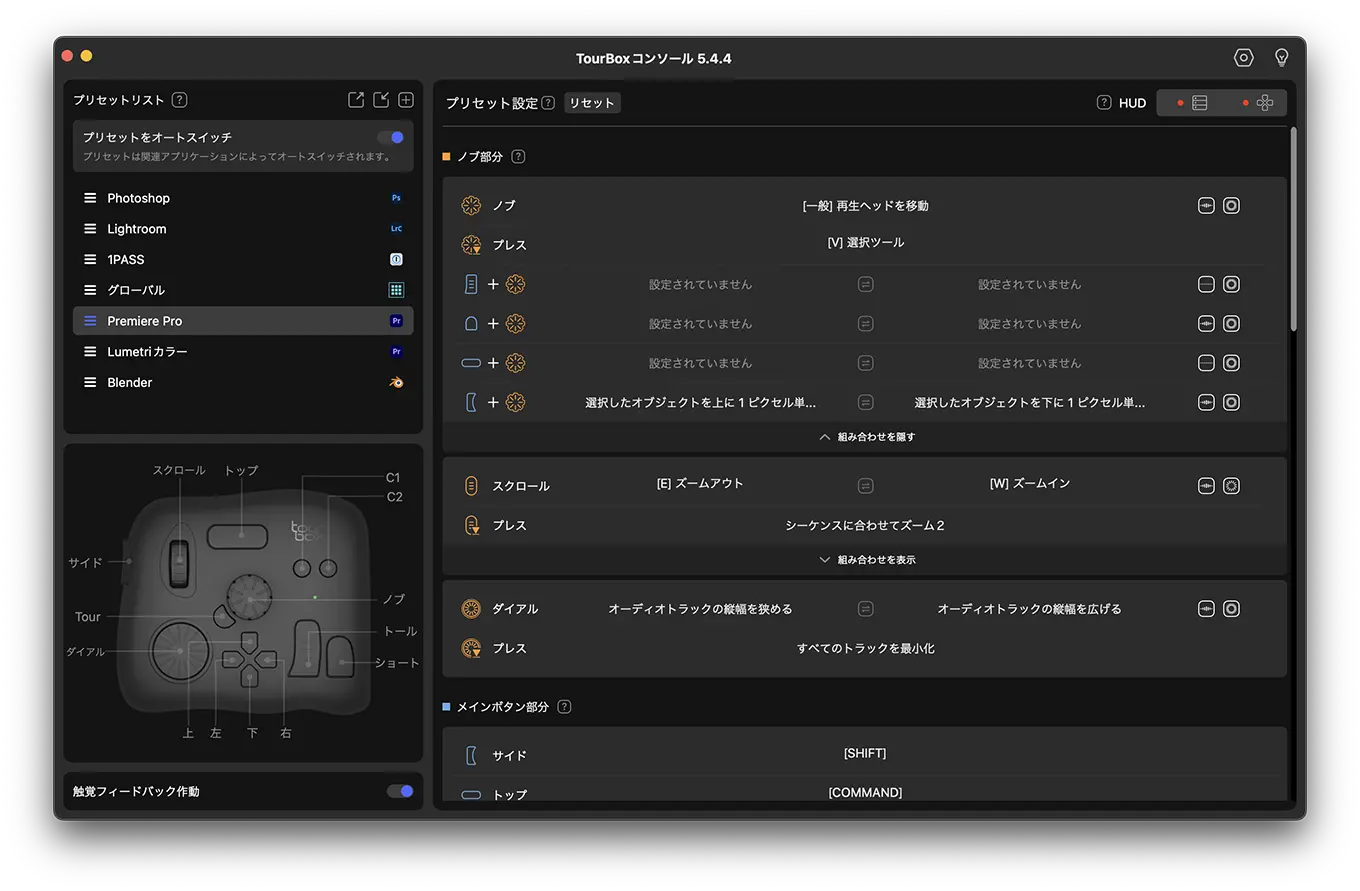Click speed icon in the スクロール row
1360x891 pixels.
coord(1231,486)
